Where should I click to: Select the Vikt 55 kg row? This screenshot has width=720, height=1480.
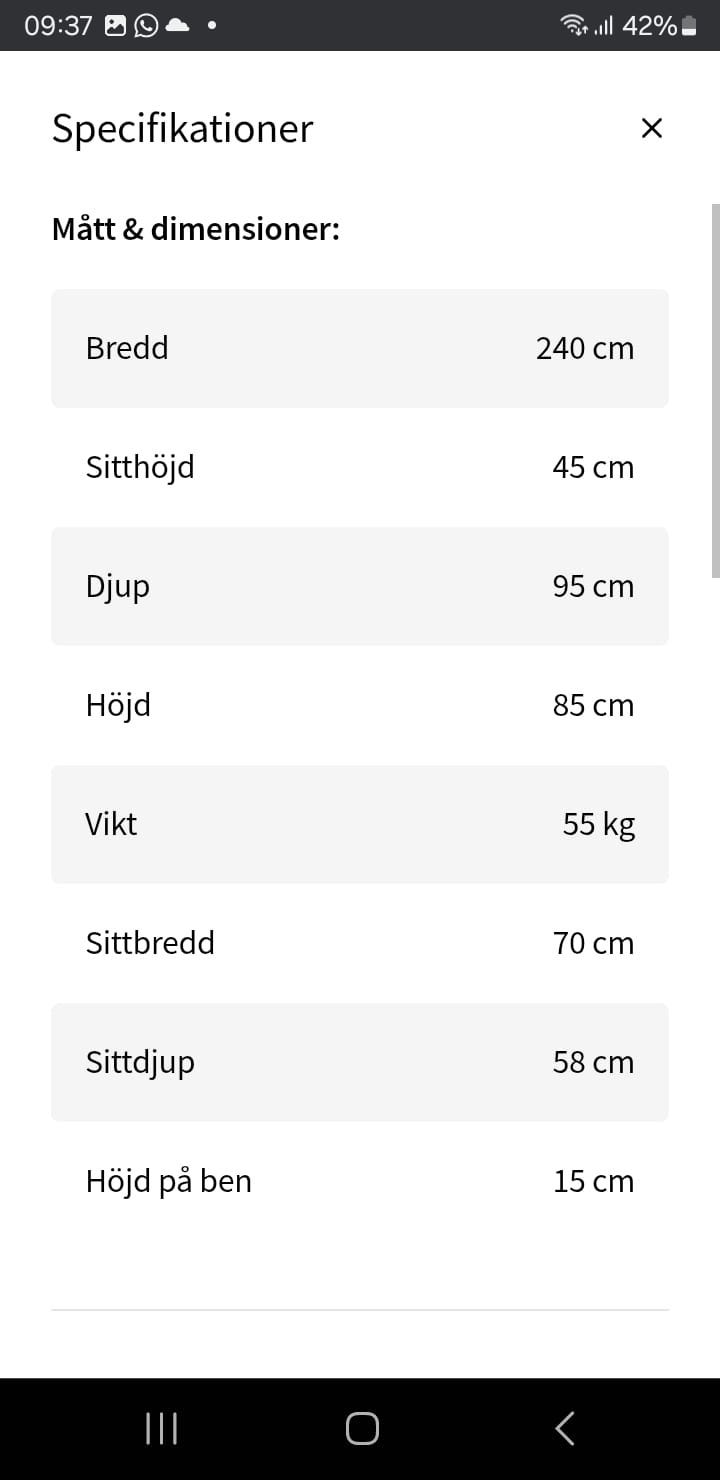[360, 824]
